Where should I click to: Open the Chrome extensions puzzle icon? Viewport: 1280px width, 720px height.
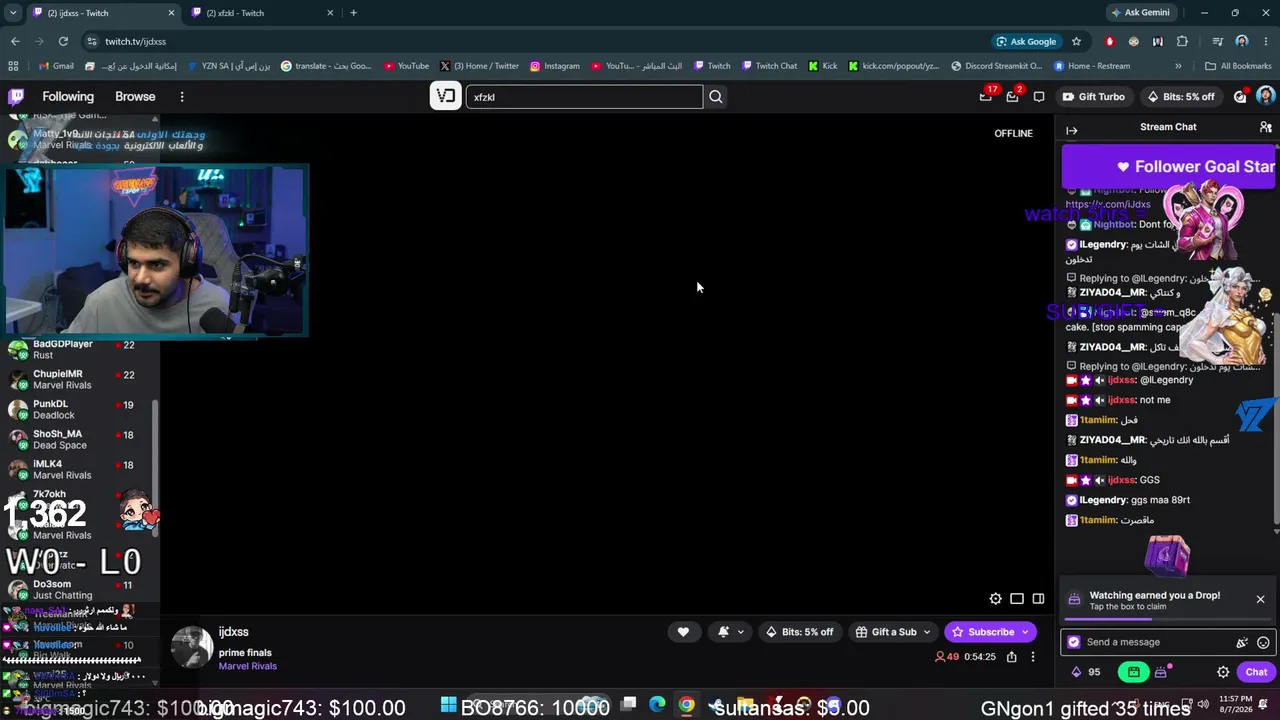pyautogui.click(x=1182, y=41)
